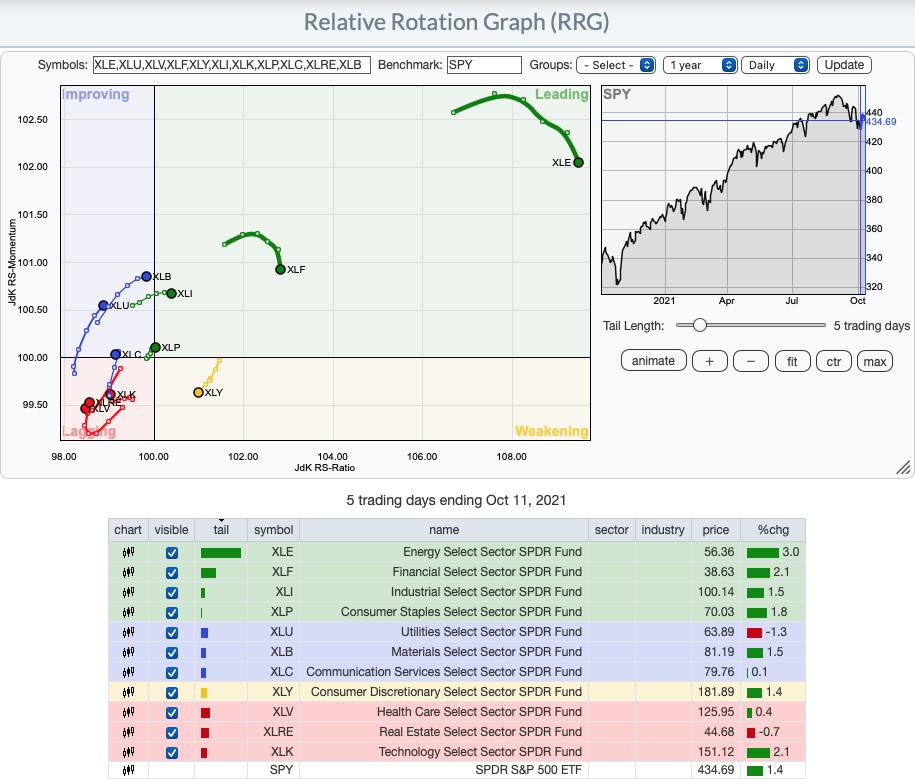Click the XLB marker on the RRG plot

click(146, 277)
